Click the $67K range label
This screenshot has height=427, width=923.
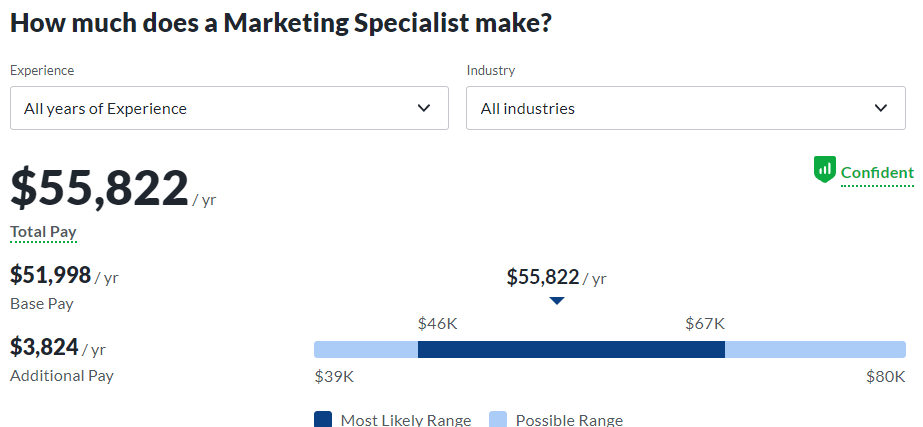705,324
